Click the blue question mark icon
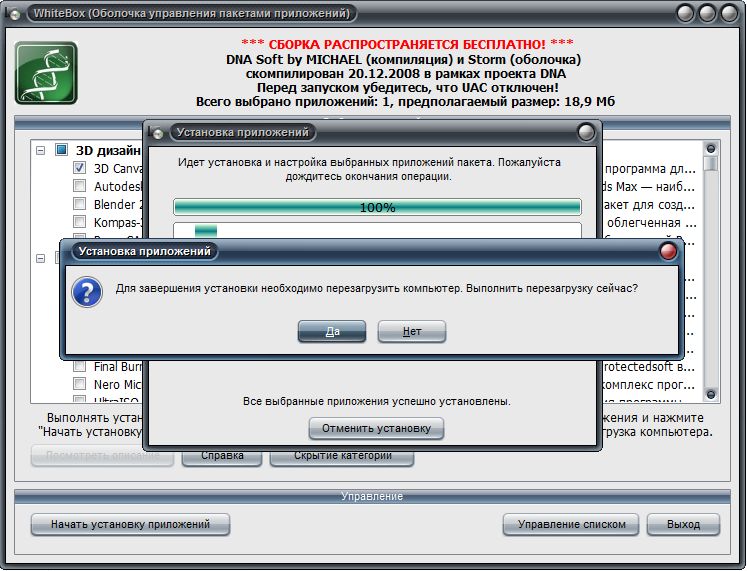Viewport: 747px width, 571px height. point(87,292)
